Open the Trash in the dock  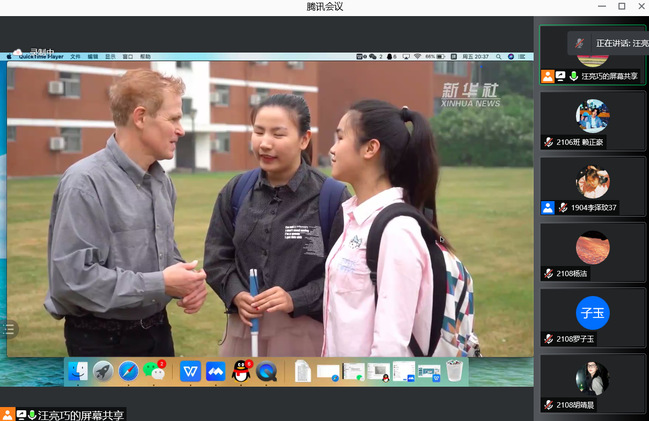[455, 371]
